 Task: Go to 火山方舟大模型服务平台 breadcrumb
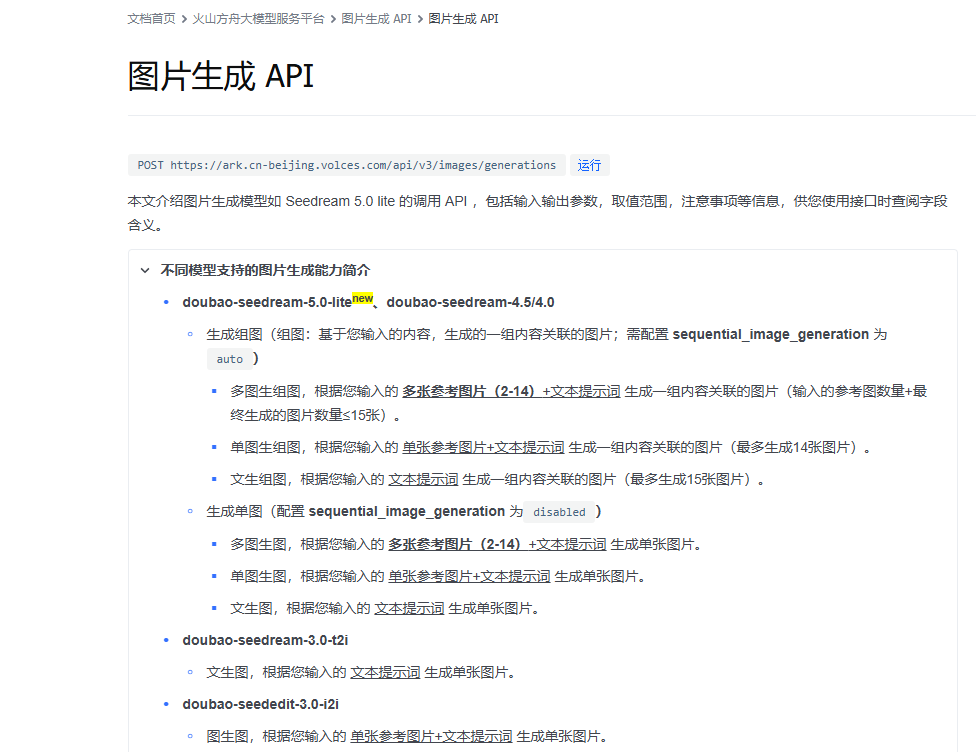258,19
